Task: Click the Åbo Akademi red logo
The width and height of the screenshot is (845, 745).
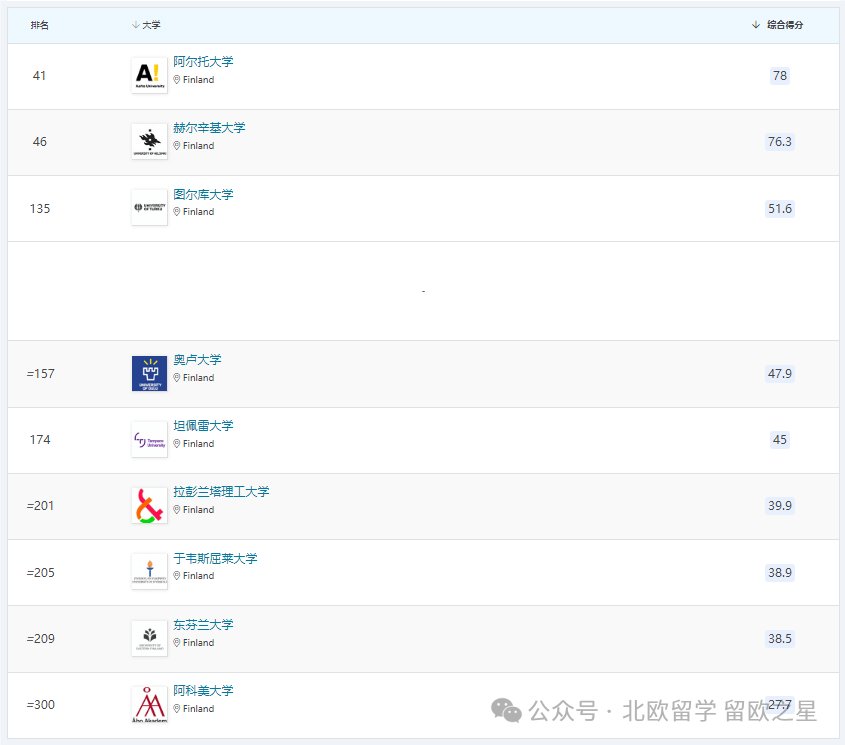Action: [149, 704]
